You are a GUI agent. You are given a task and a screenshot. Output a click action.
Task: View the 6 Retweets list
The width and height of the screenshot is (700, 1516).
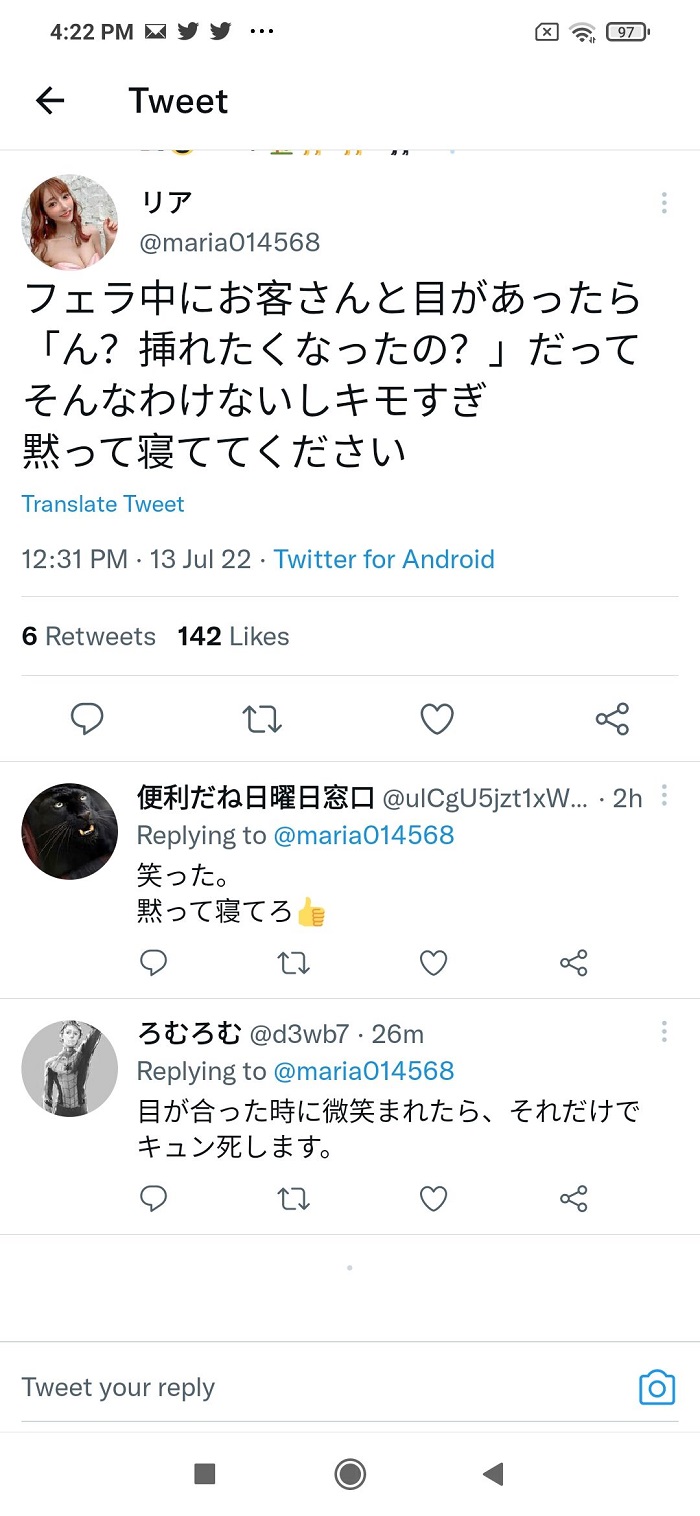[89, 637]
